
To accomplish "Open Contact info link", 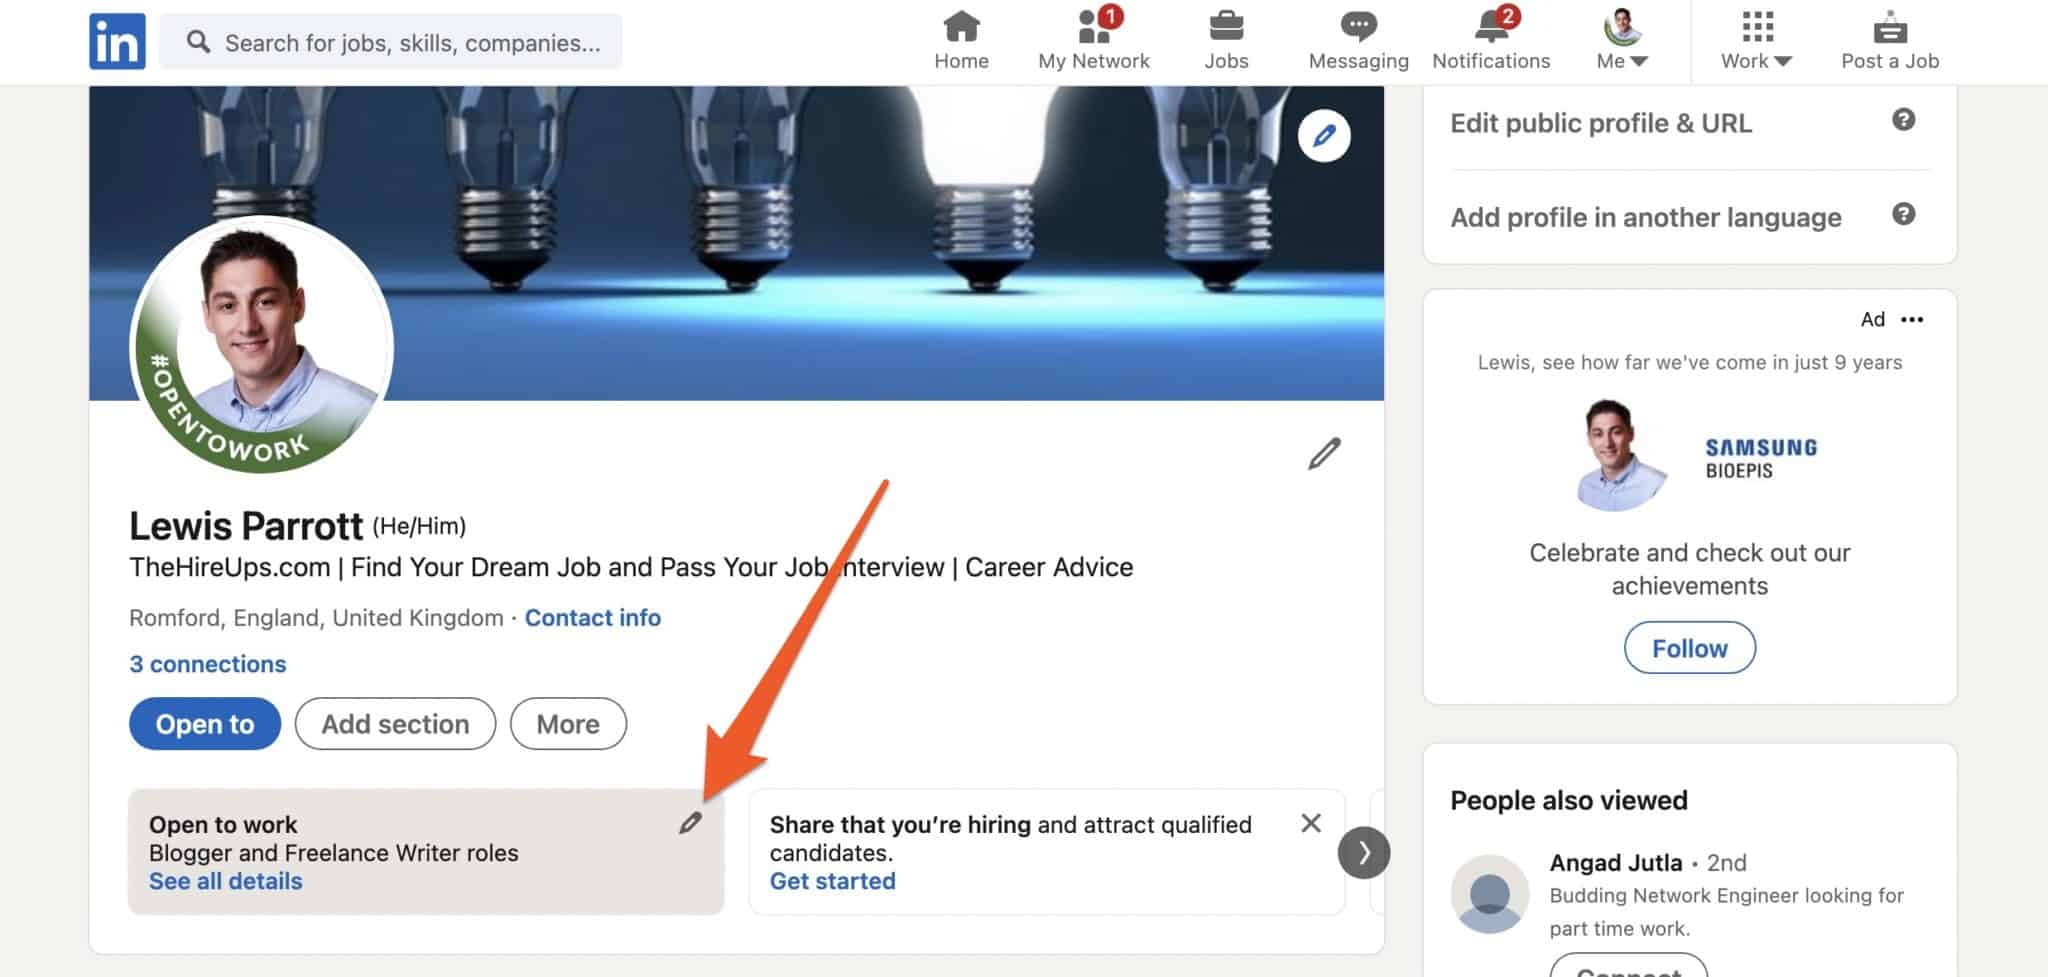I will pos(593,617).
